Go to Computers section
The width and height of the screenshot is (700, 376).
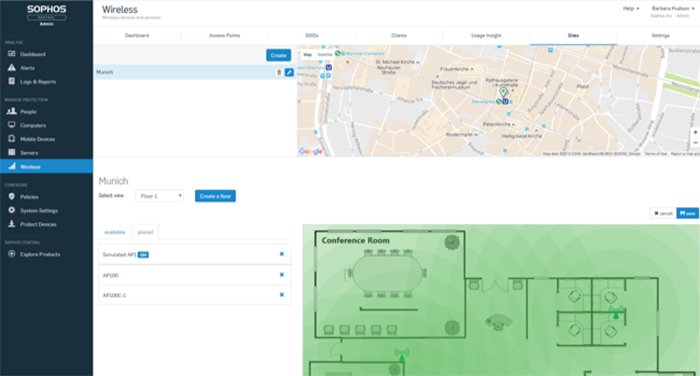coord(33,125)
